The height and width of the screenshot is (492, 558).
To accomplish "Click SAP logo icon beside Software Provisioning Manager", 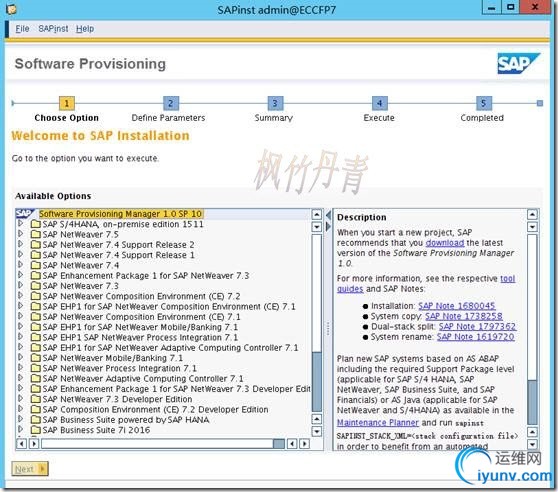I will click(x=25, y=213).
